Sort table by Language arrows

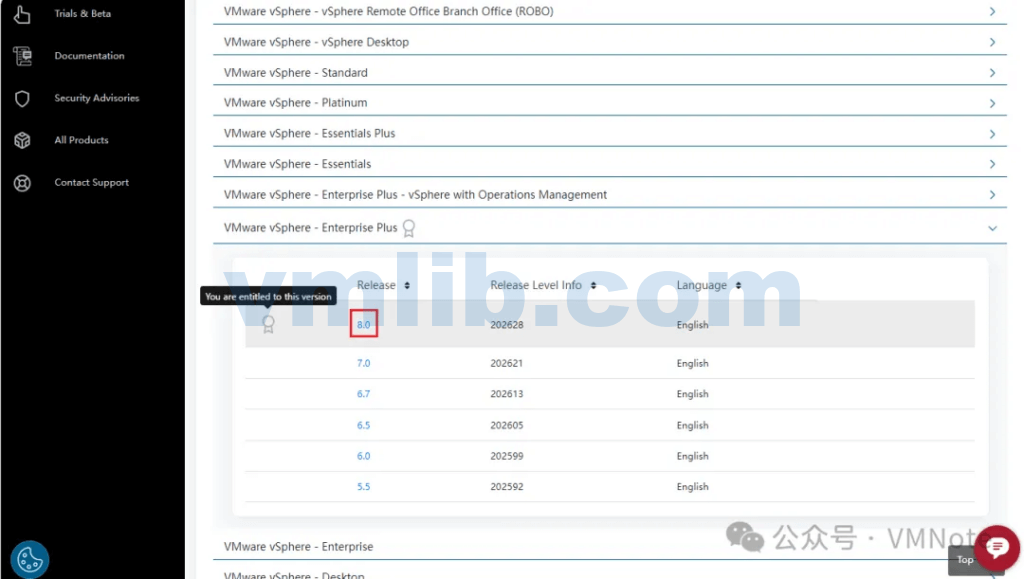(738, 285)
